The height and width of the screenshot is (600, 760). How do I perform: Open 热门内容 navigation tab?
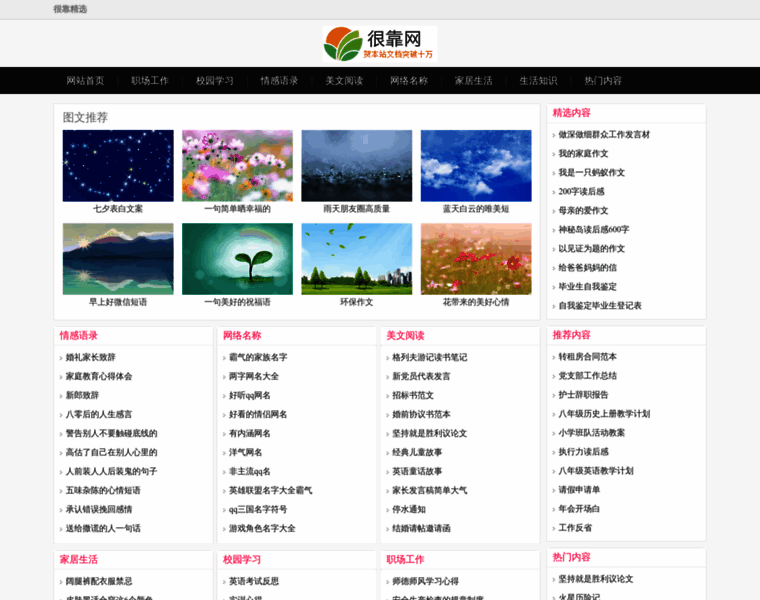603,80
